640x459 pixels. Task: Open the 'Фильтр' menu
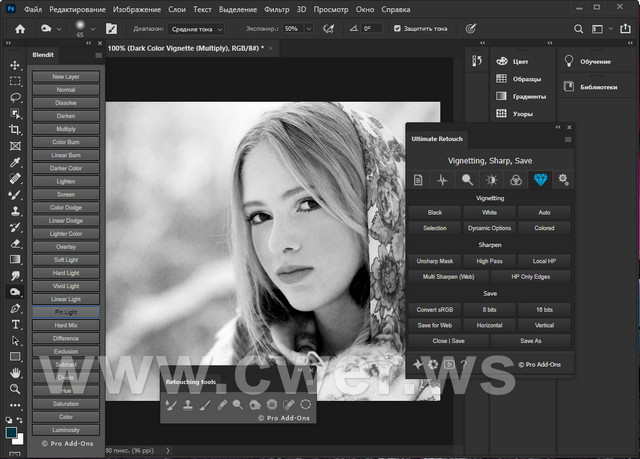pyautogui.click(x=277, y=7)
